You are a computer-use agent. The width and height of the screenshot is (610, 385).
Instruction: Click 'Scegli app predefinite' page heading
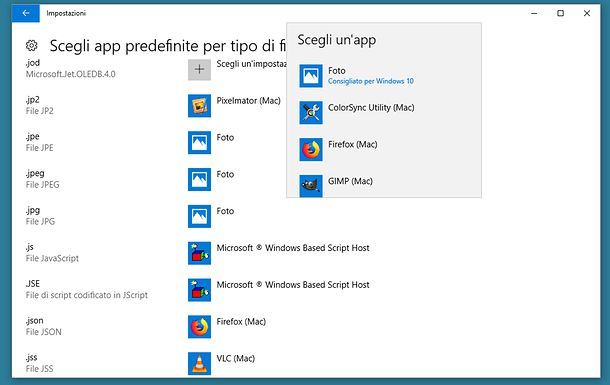point(167,46)
